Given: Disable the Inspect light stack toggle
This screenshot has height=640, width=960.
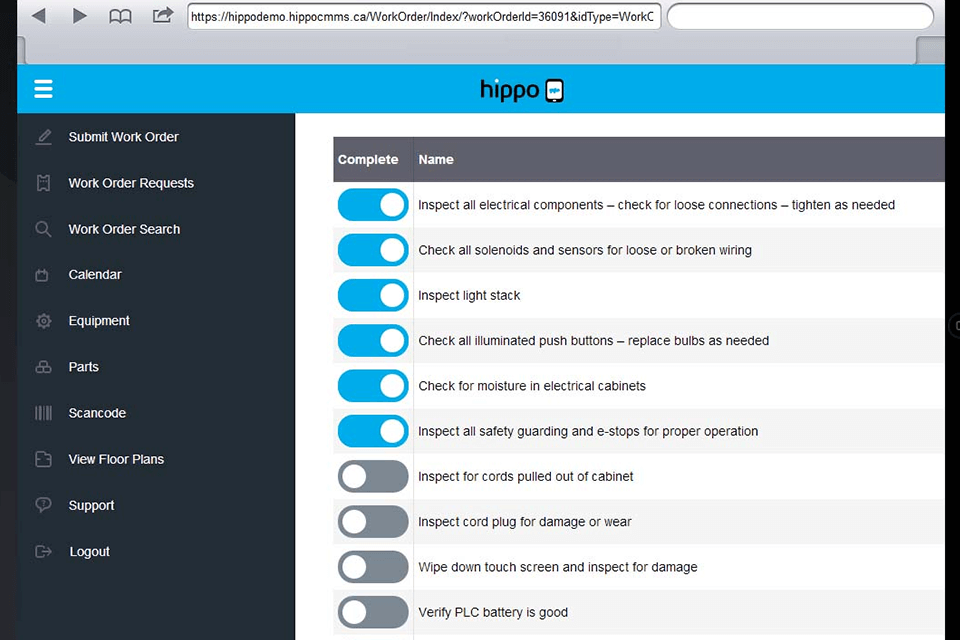Looking at the screenshot, I should click(372, 295).
